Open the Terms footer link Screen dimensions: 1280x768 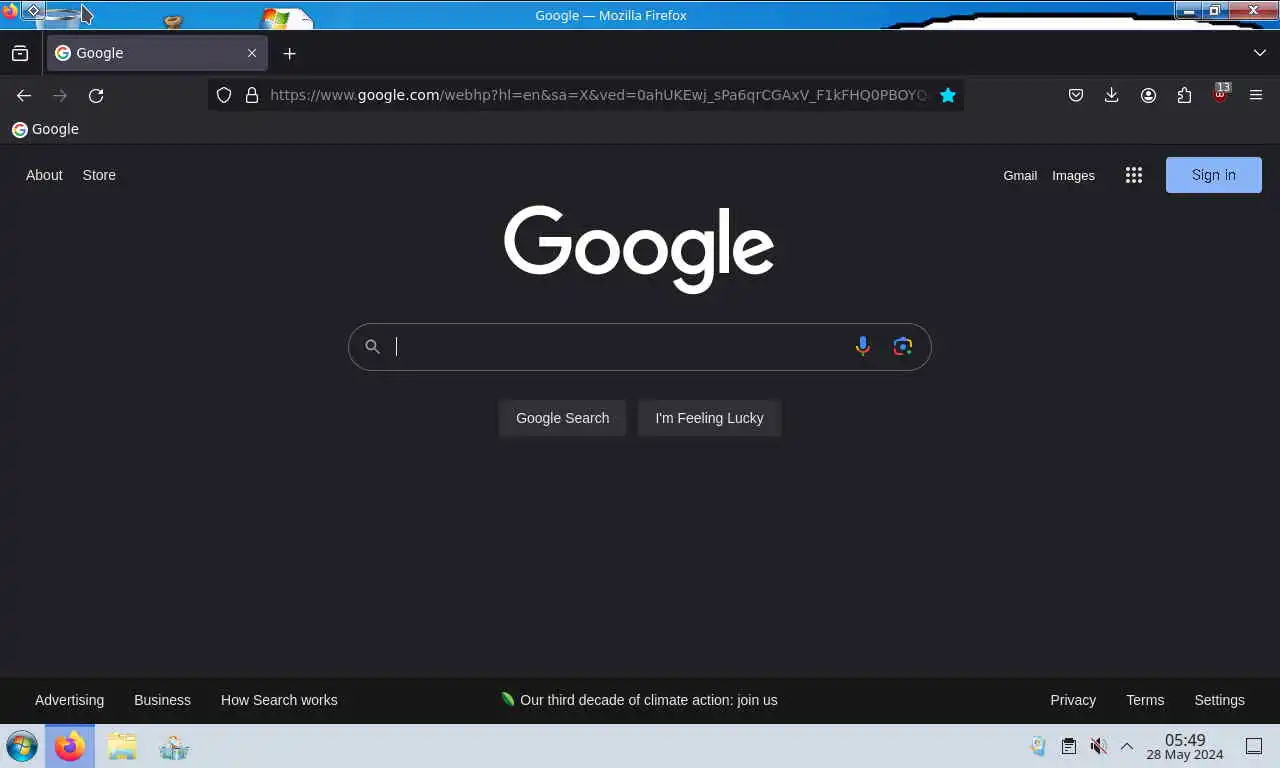[x=1145, y=700]
